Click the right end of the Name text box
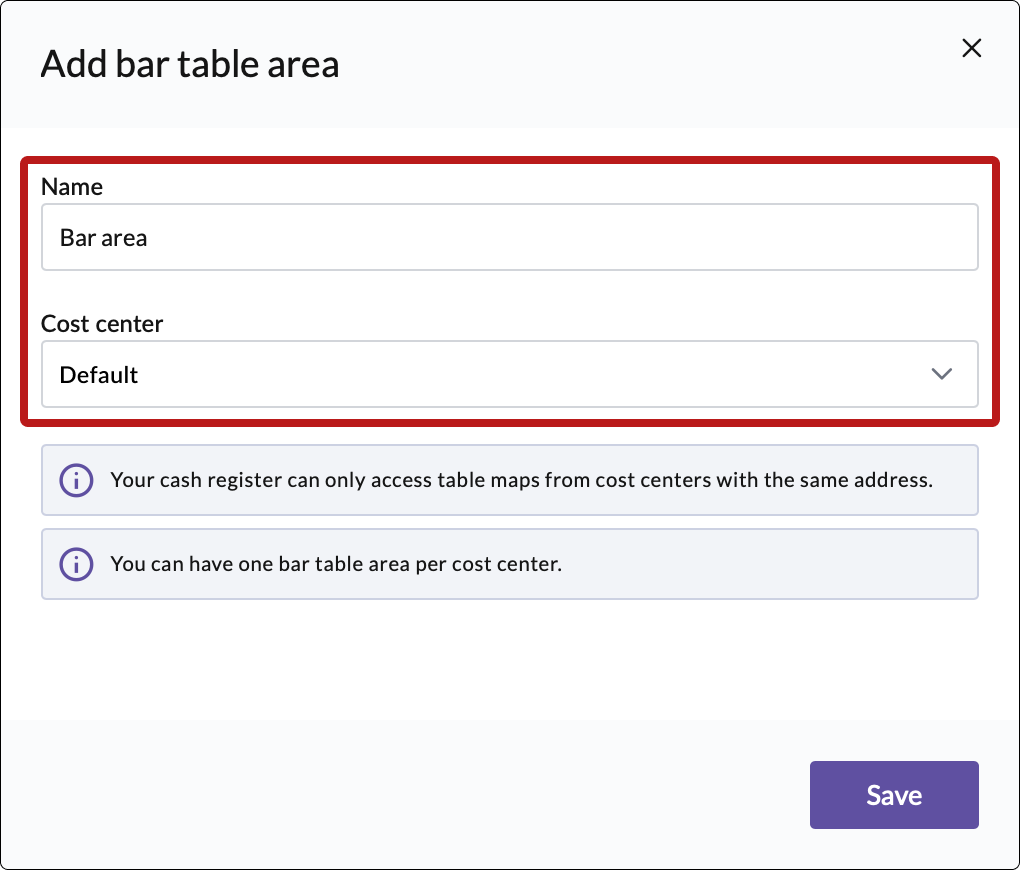Viewport: 1020px width, 870px height. coord(940,238)
